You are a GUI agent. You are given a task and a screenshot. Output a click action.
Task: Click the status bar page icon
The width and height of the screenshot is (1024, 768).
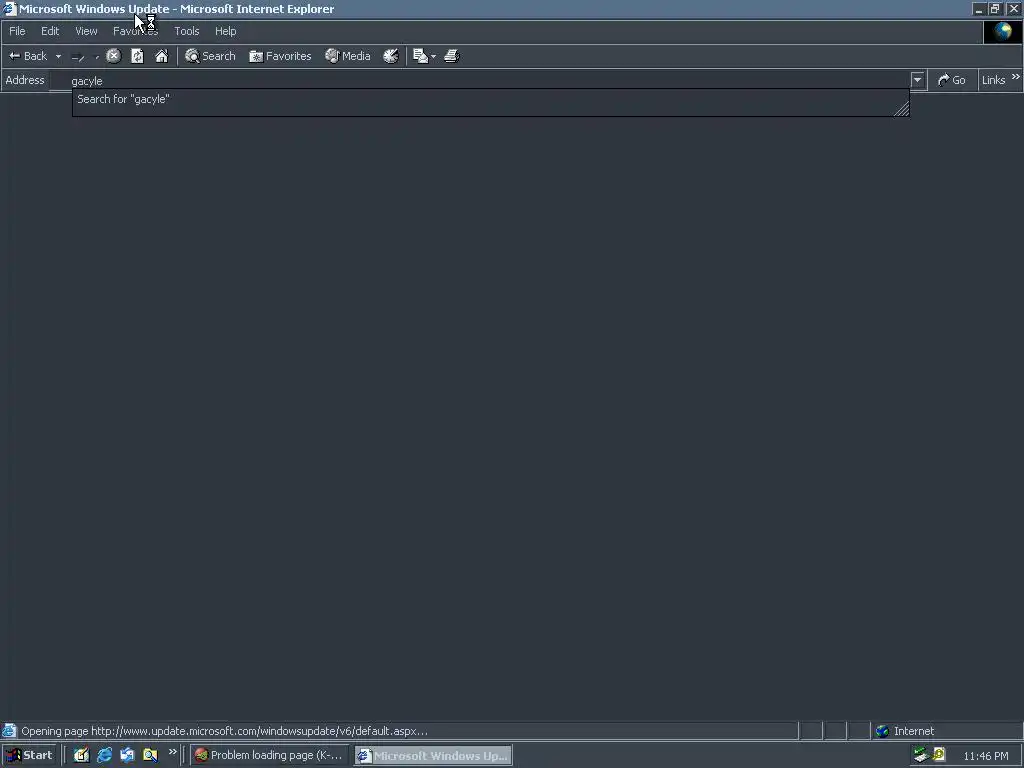click(9, 731)
